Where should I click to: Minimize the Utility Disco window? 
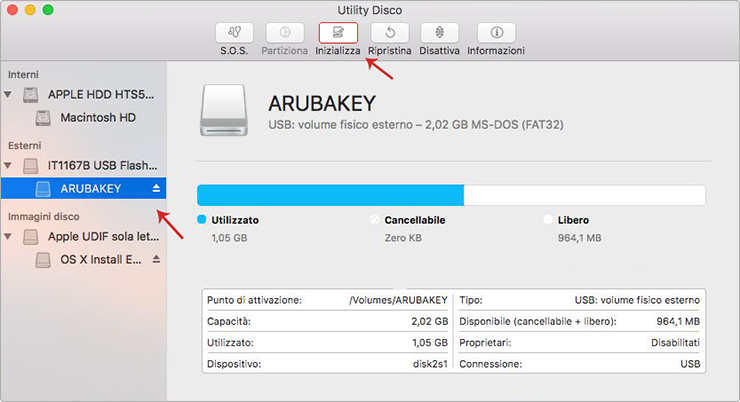click(x=30, y=10)
